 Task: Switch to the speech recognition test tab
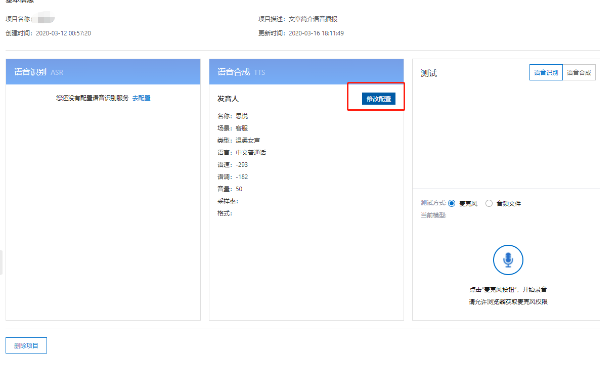(x=546, y=72)
